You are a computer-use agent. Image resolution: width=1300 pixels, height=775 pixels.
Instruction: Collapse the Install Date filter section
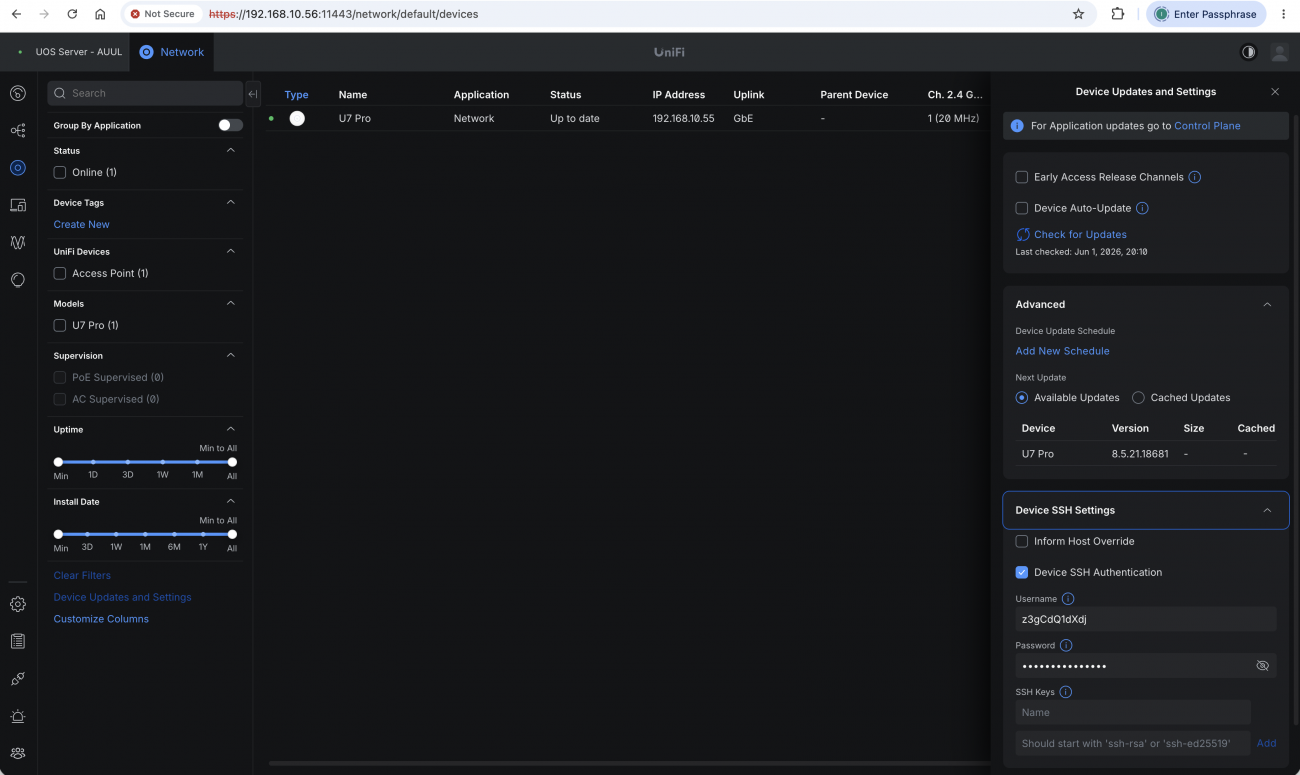pos(231,501)
